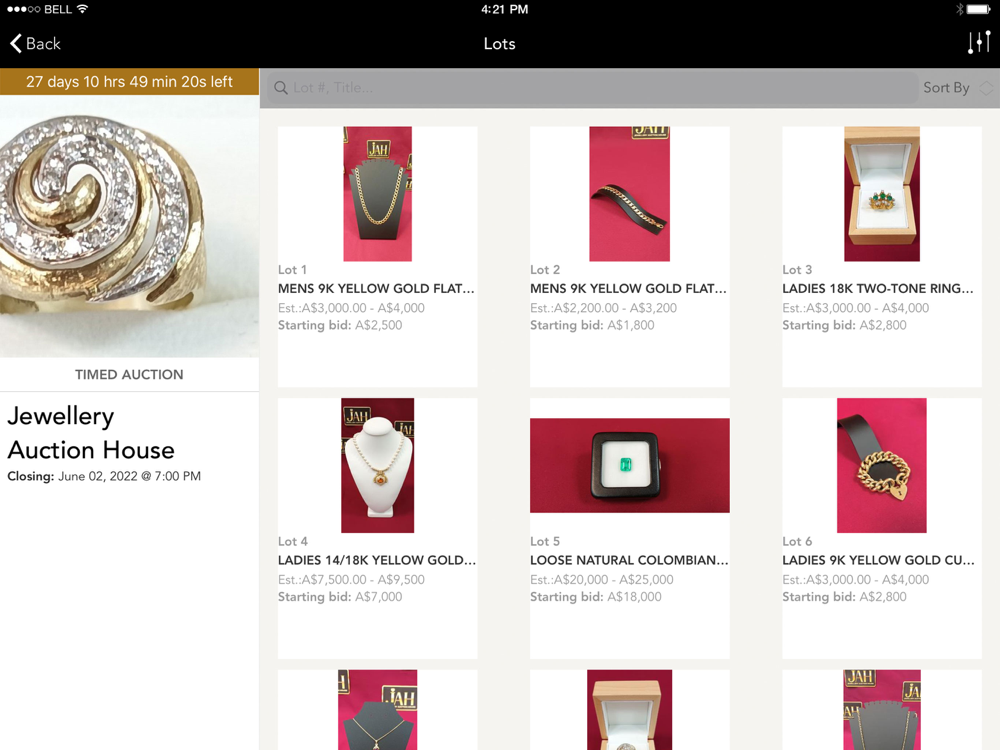Open the filter sliders icon

pyautogui.click(x=979, y=43)
